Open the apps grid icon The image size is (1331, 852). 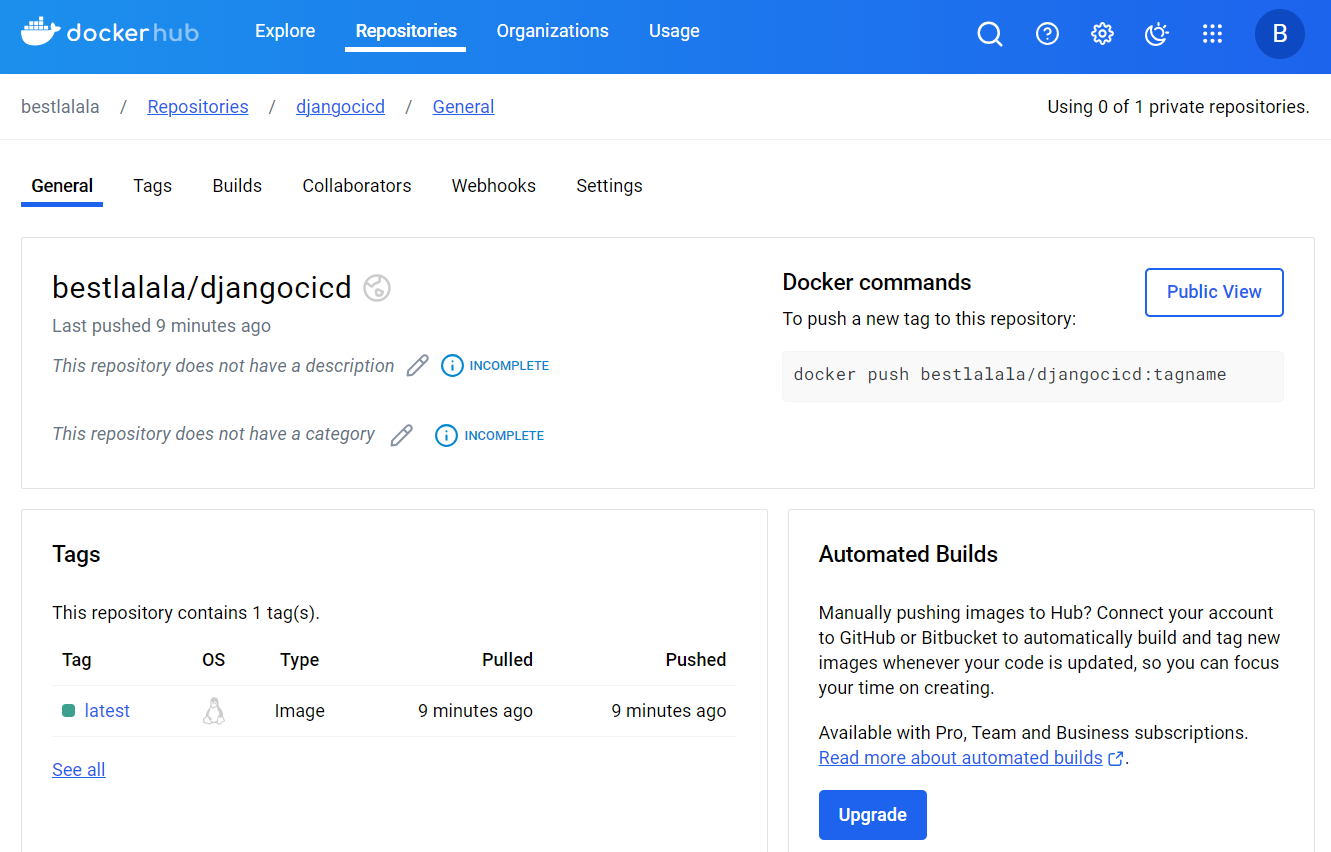(1212, 34)
